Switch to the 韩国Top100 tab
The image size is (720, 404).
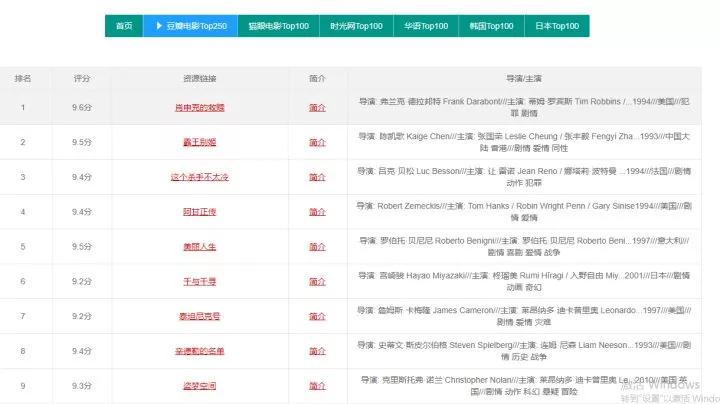(x=491, y=26)
